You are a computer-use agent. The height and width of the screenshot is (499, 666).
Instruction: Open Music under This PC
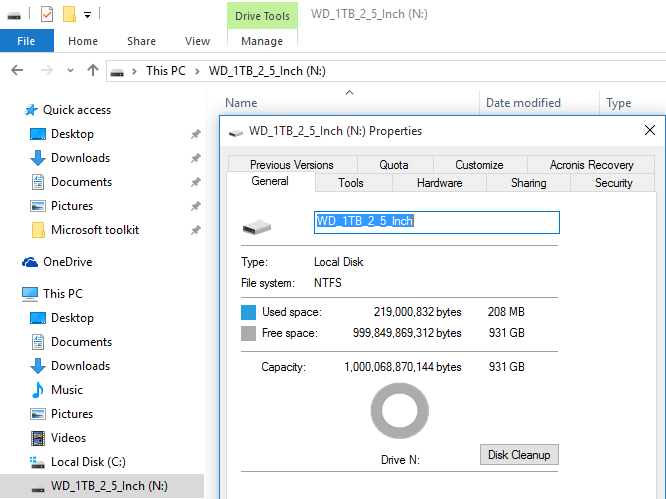(67, 389)
